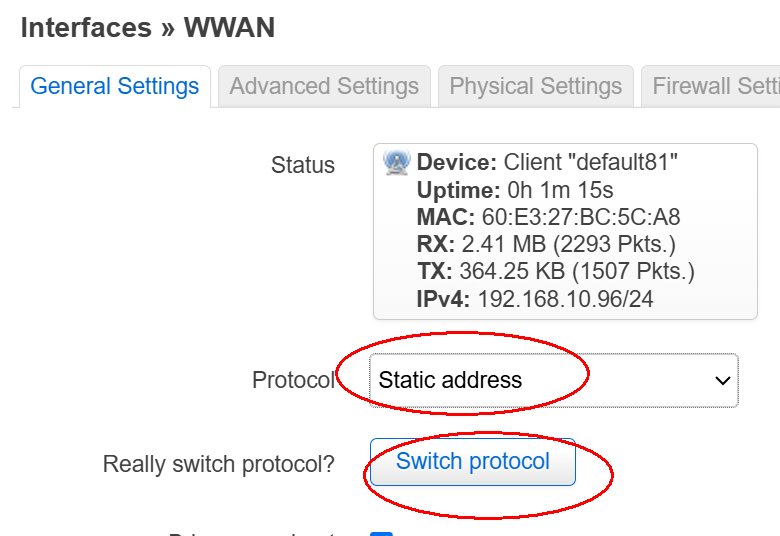Open the Protocol select showing Static address
The image size is (780, 536).
point(554,380)
